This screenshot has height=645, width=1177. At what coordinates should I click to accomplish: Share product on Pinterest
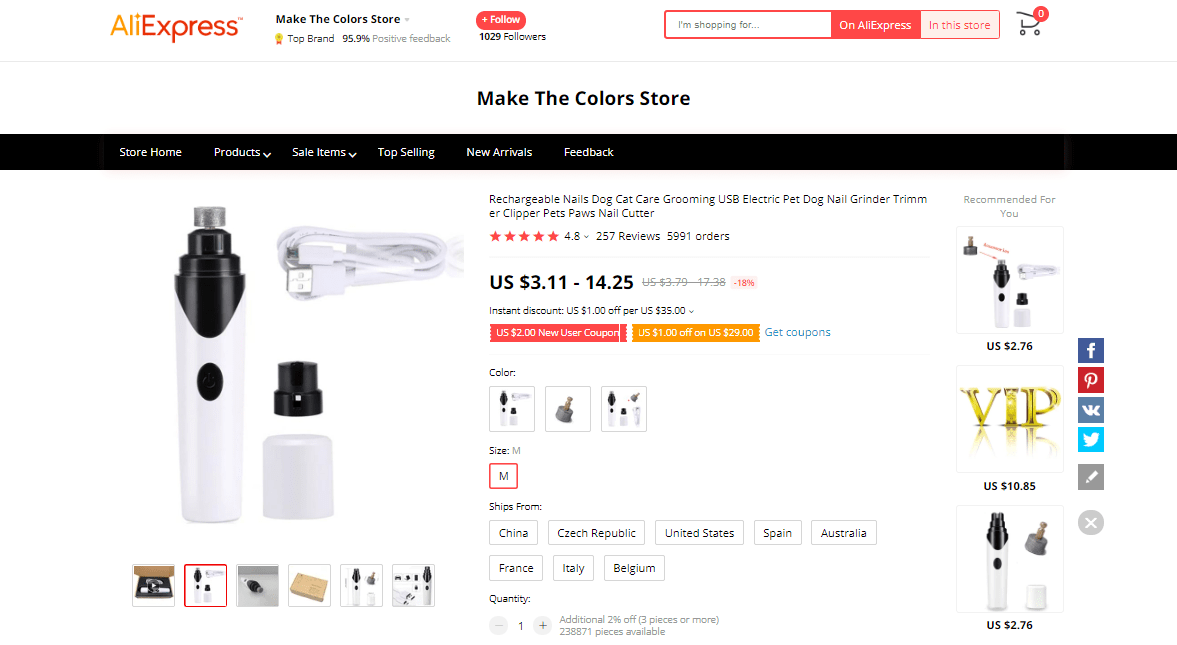[1090, 380]
